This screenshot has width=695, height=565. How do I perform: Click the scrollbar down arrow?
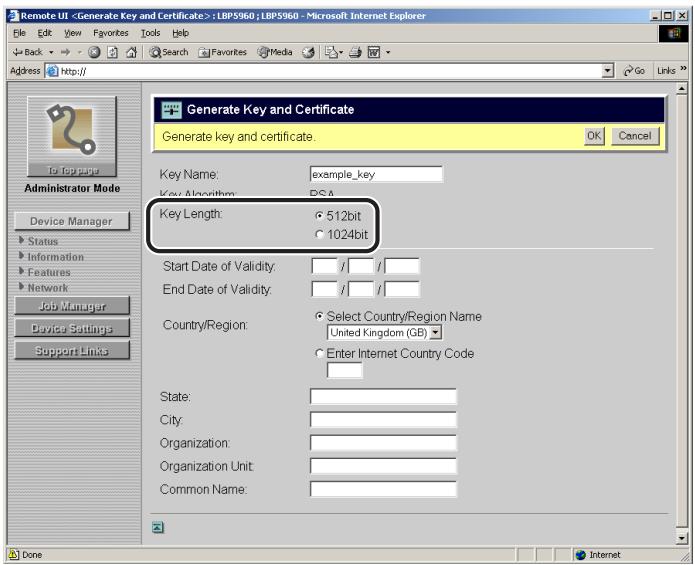click(682, 538)
